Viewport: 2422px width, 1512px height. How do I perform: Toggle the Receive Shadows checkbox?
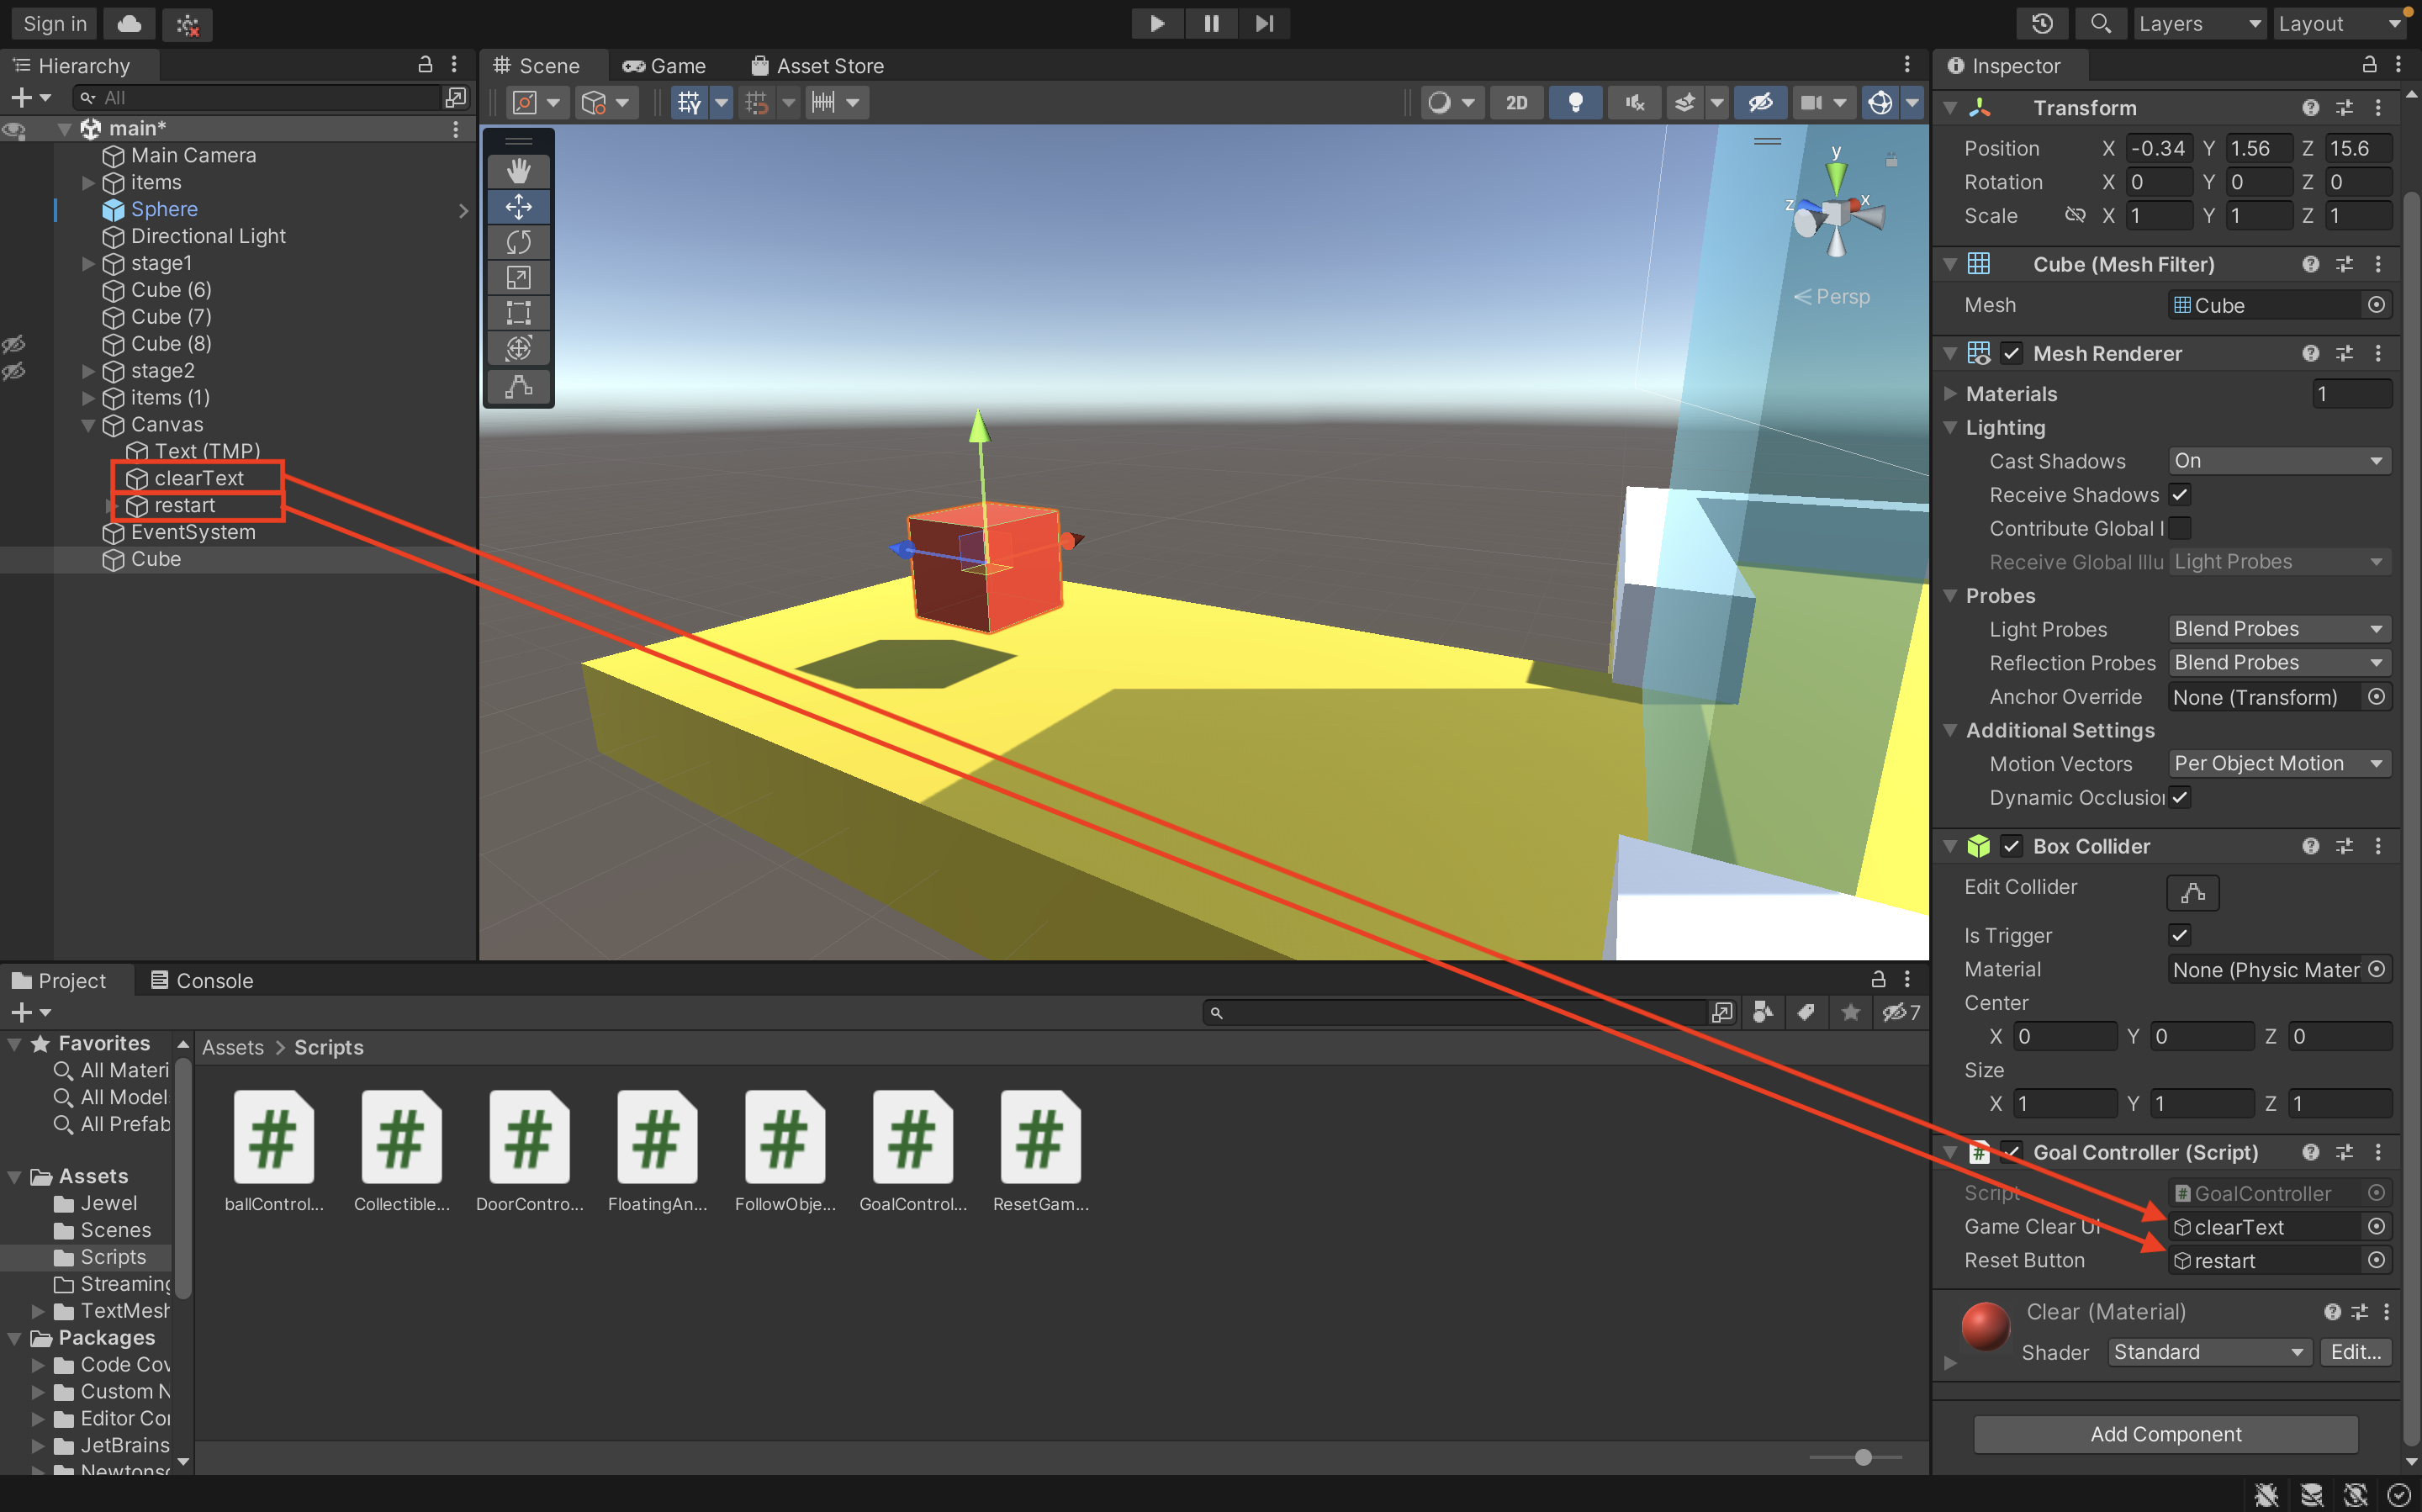[x=2180, y=494]
